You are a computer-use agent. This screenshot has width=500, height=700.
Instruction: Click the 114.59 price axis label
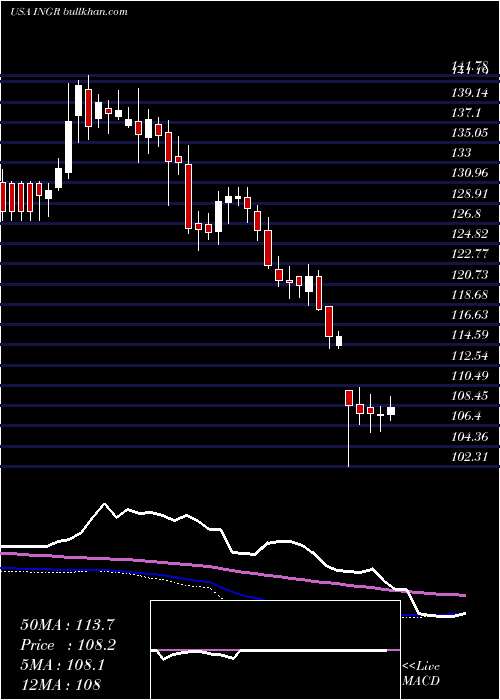click(x=472, y=335)
